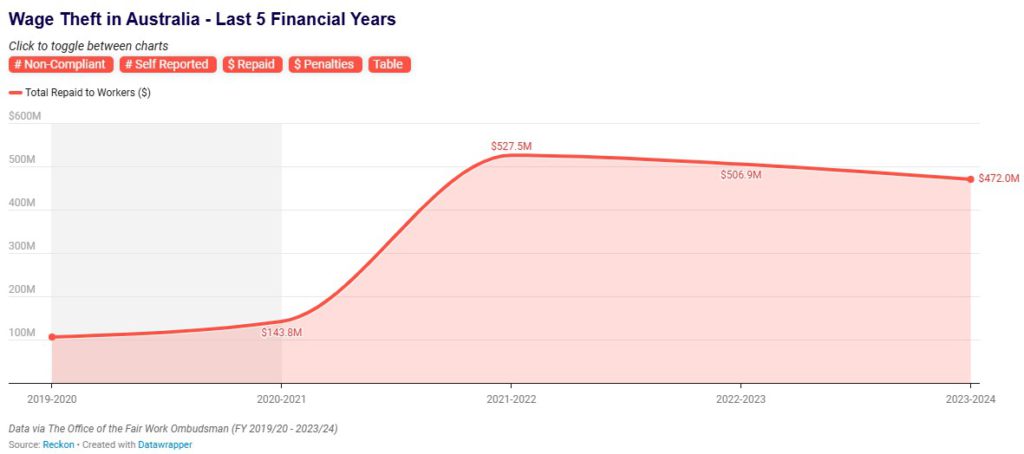
Task: Click the 2019-2020 data point dot
Action: click(x=52, y=337)
